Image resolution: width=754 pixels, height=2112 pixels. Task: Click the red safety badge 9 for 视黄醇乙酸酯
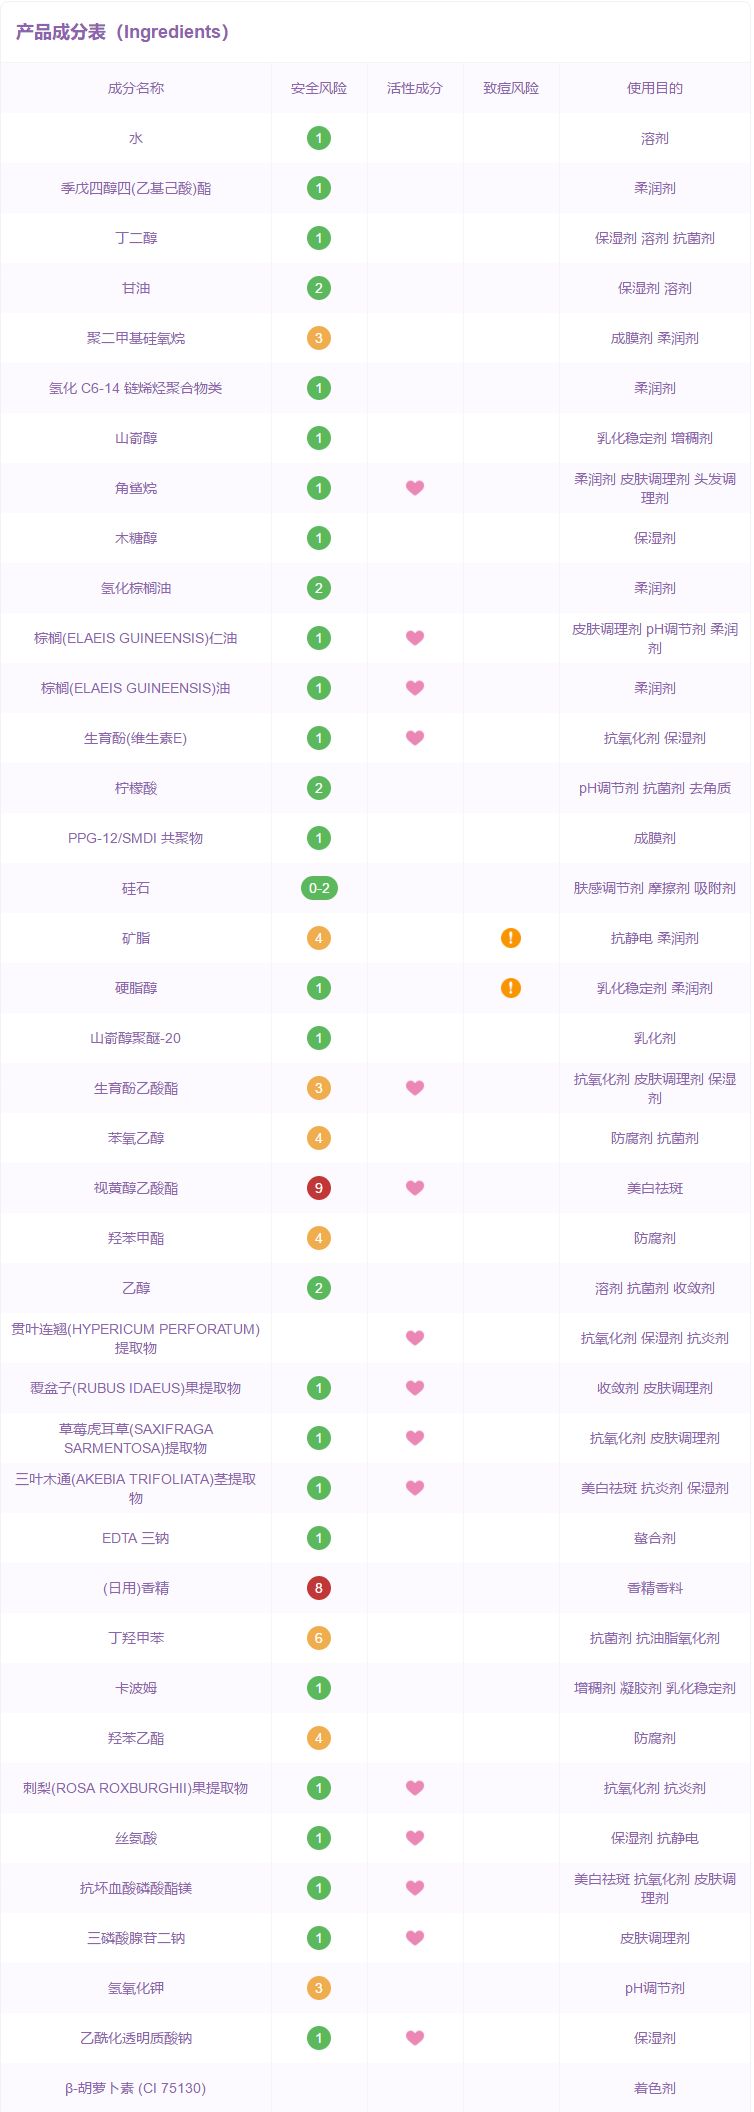[x=319, y=1188]
